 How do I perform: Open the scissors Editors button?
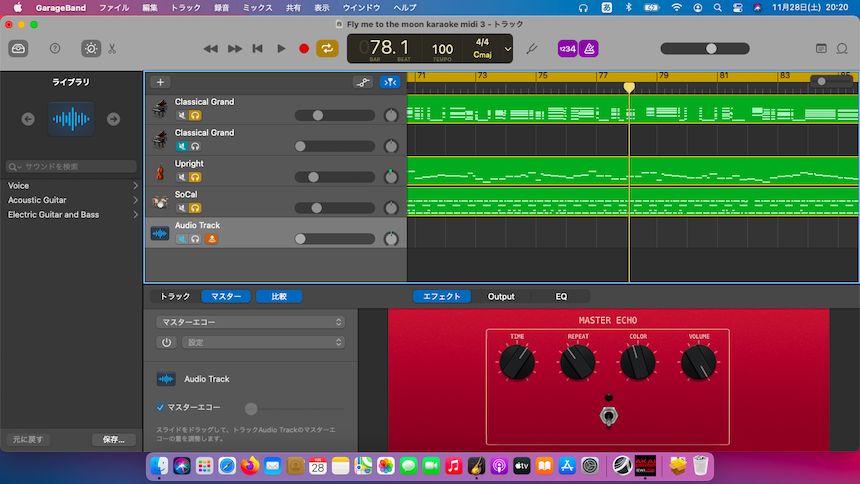pyautogui.click(x=112, y=49)
